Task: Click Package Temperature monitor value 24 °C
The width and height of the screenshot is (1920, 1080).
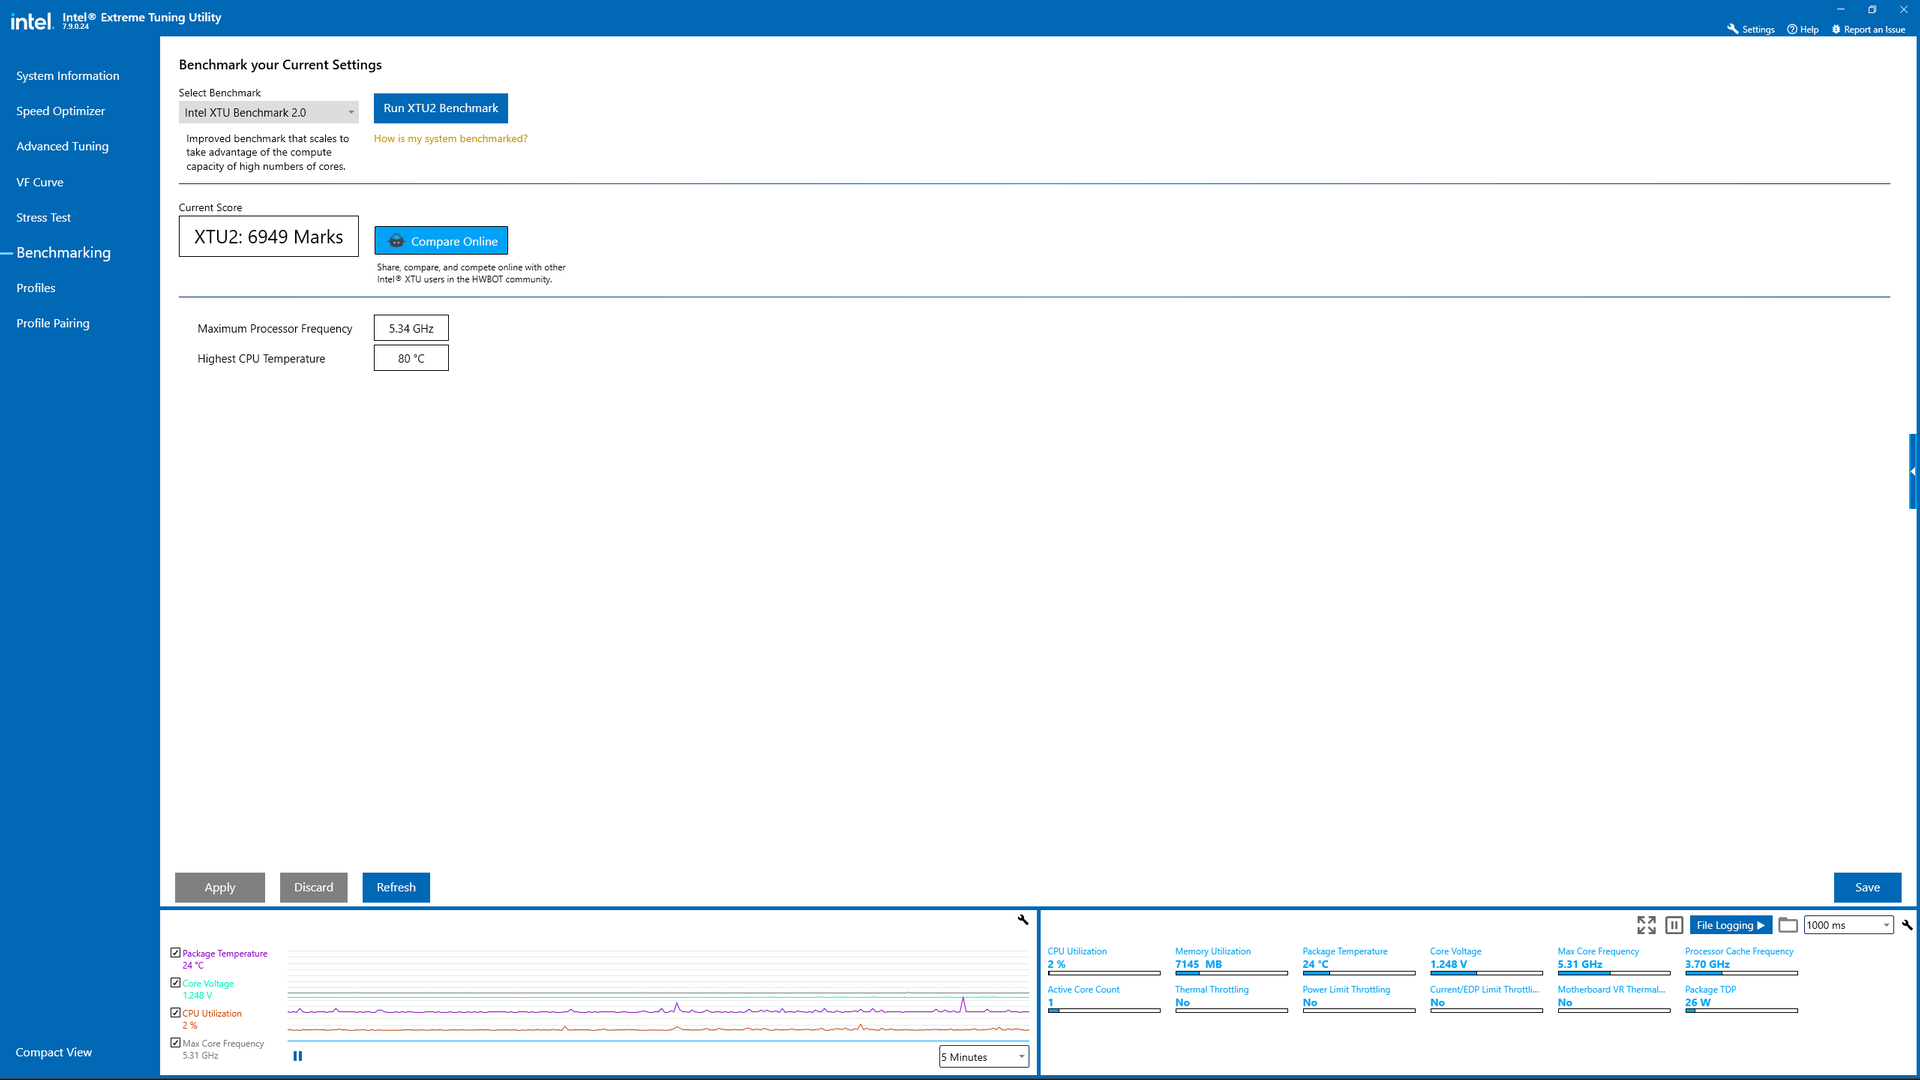Action: pyautogui.click(x=1315, y=964)
